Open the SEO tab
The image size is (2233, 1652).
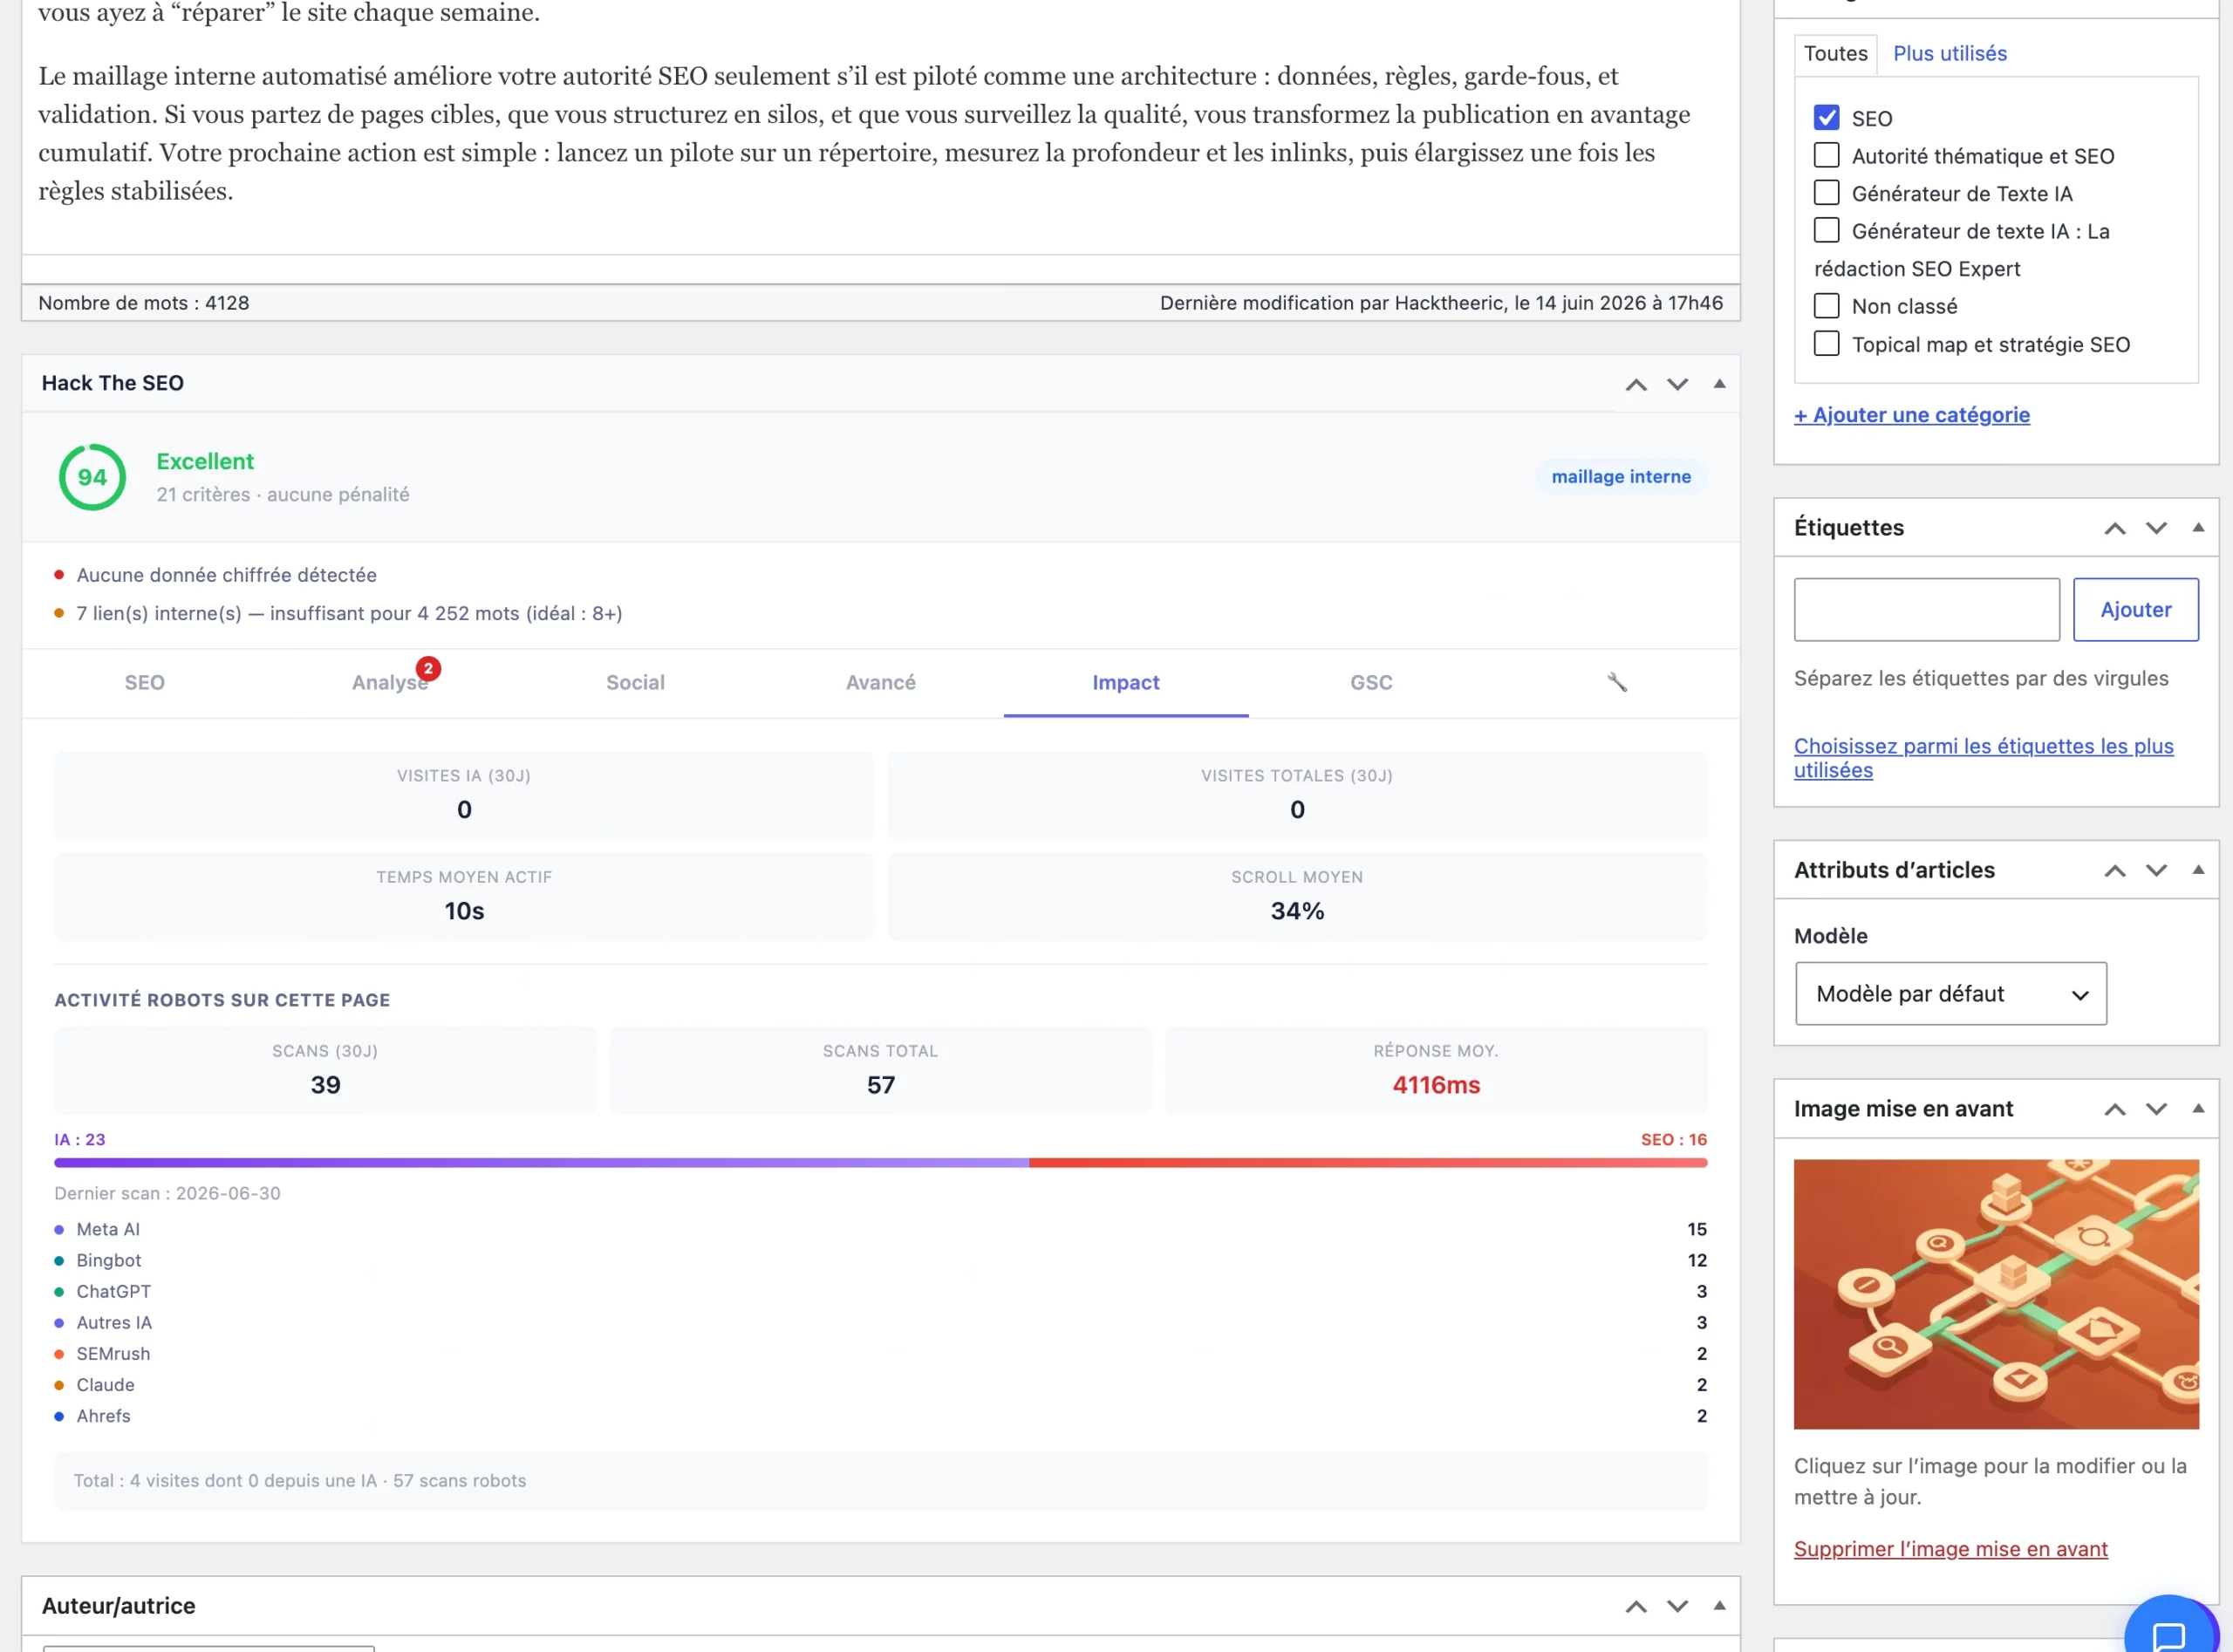144,683
